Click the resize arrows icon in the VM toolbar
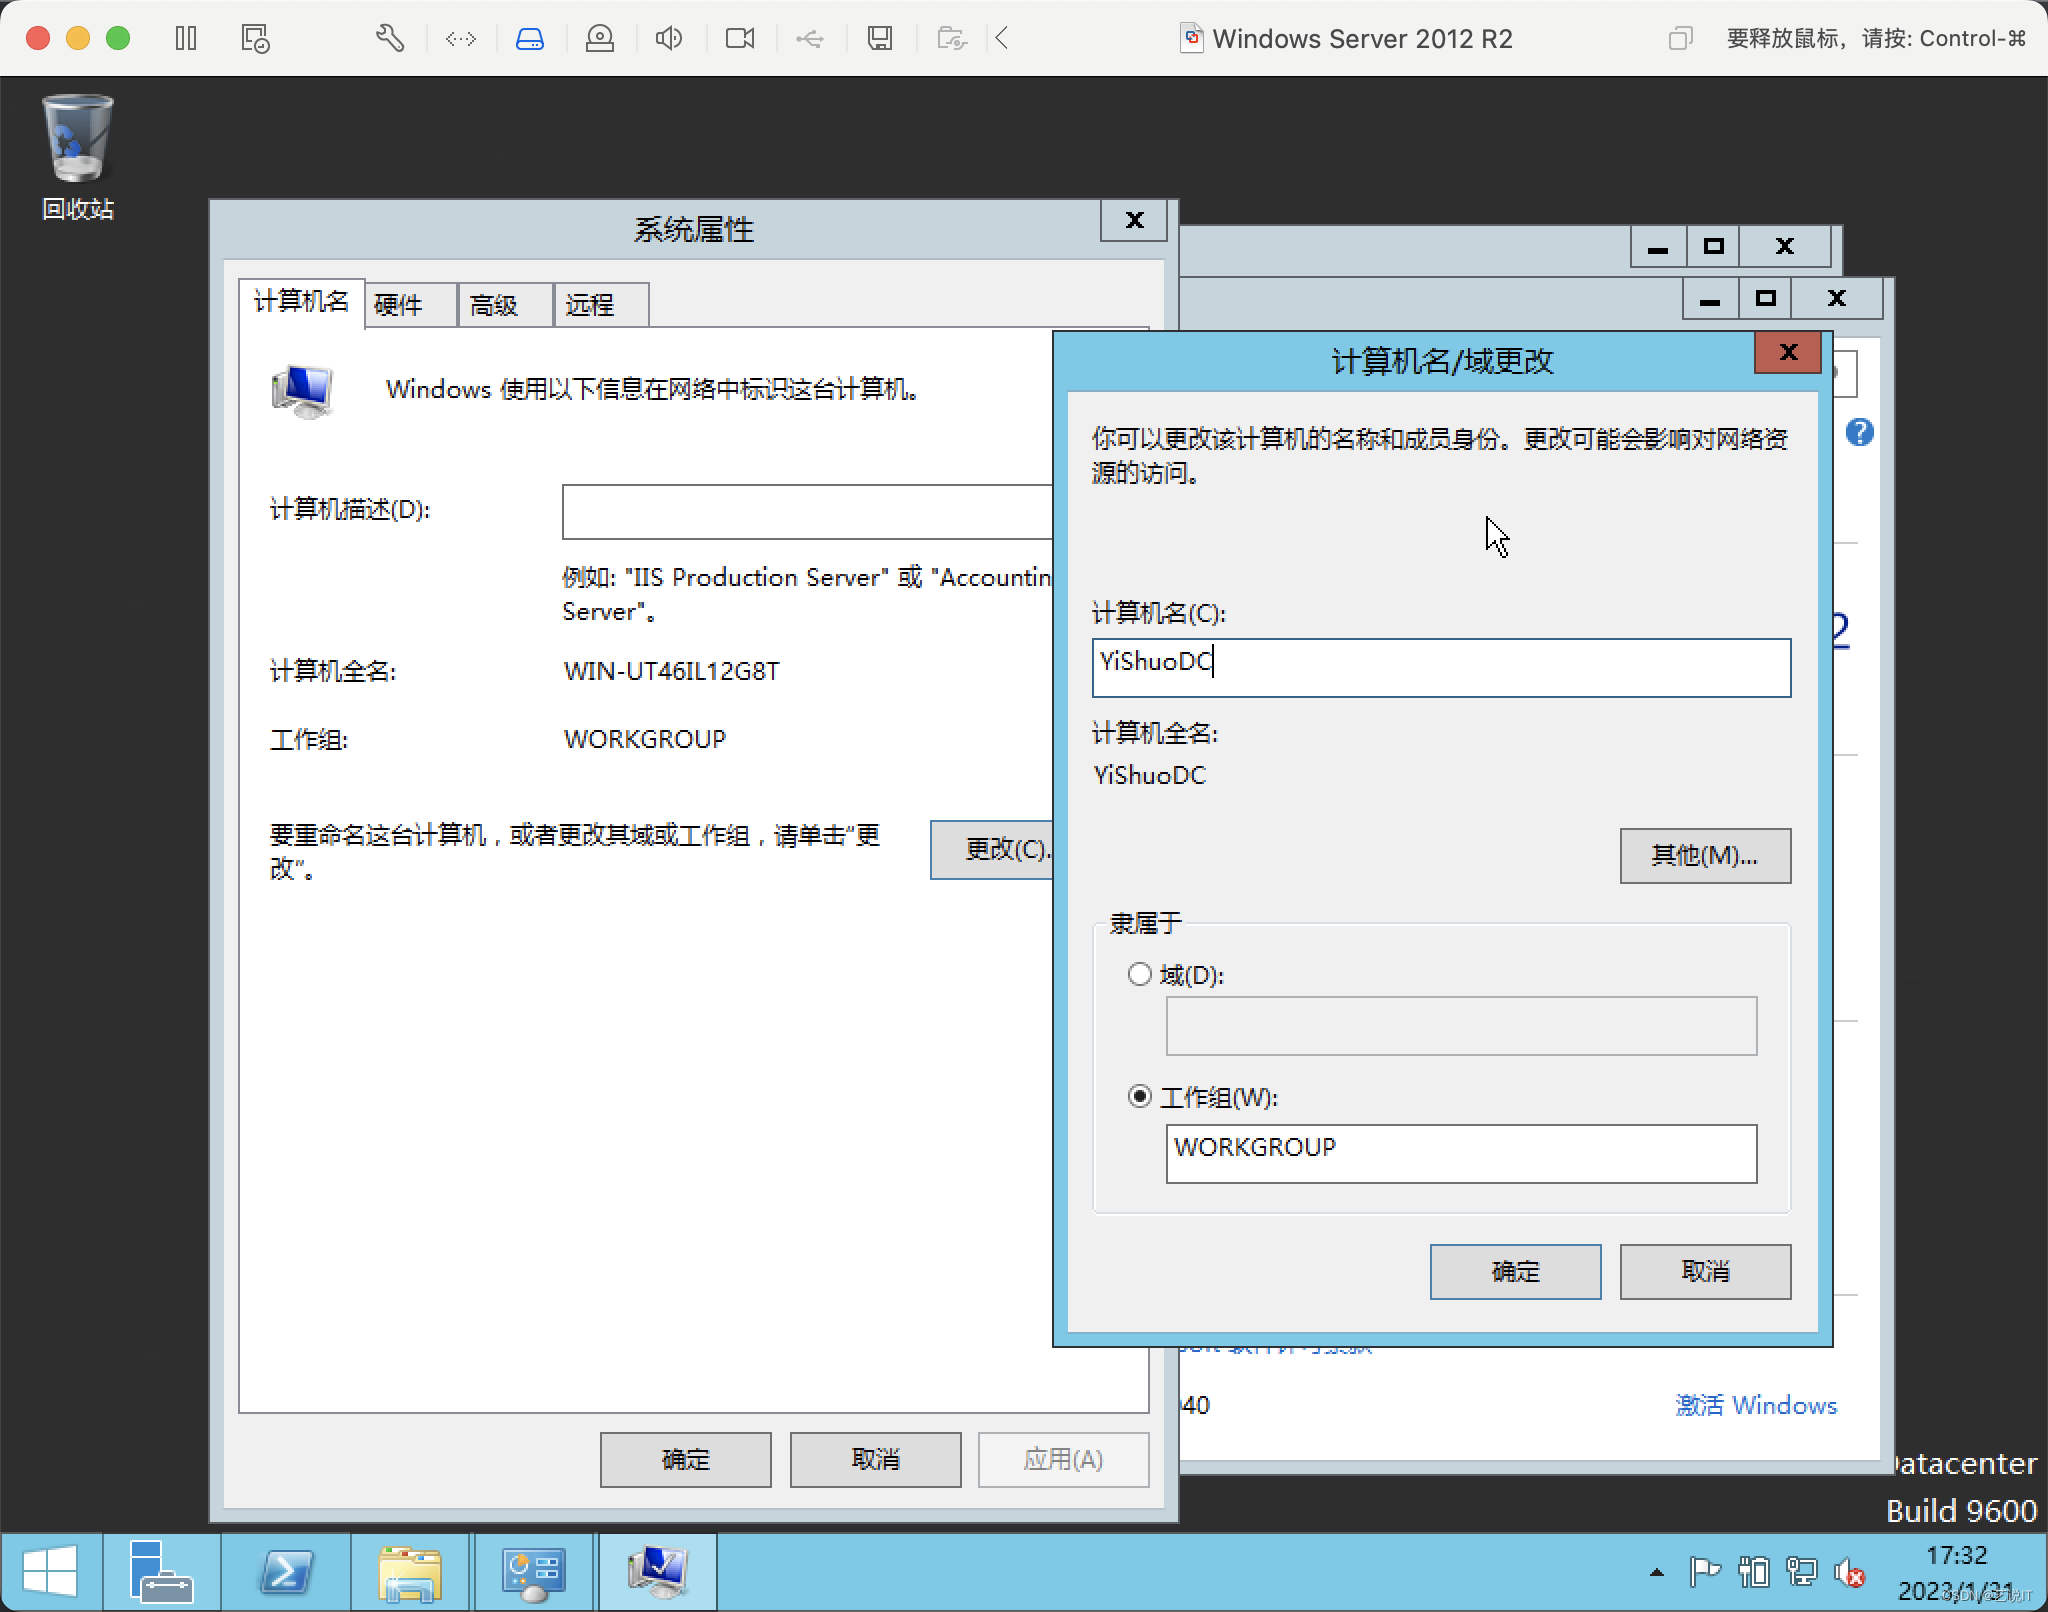2048x1612 pixels. (x=461, y=39)
